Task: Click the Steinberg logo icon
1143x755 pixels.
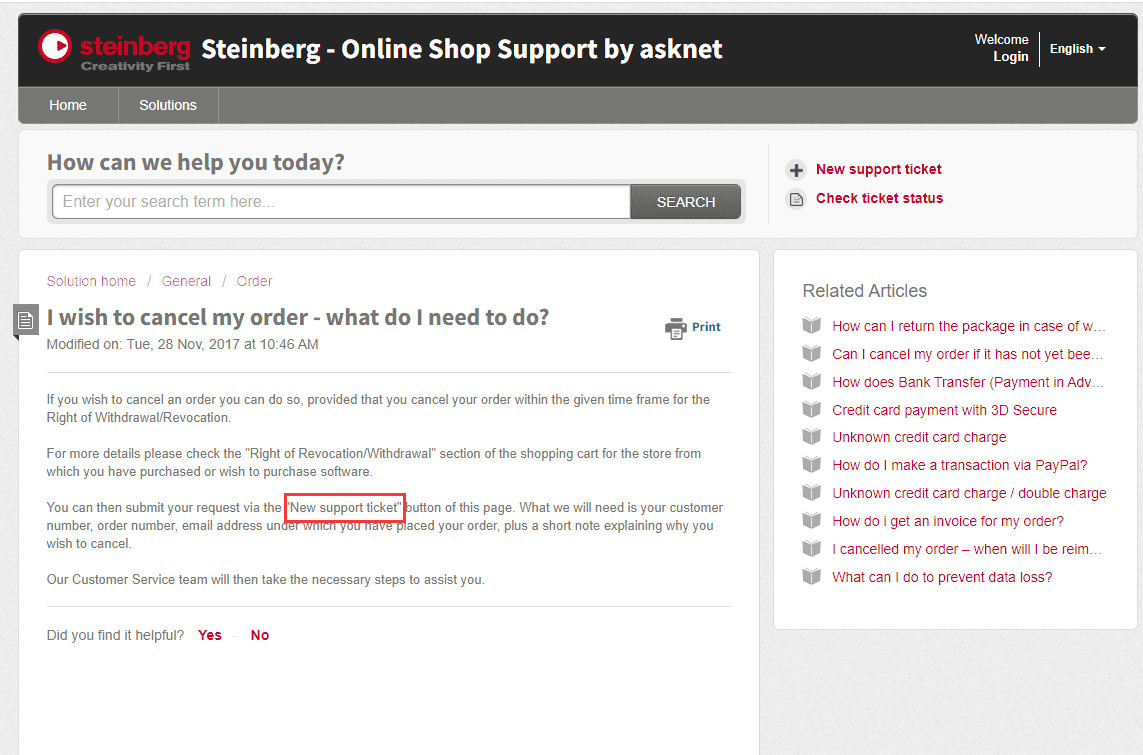Action: (x=55, y=47)
